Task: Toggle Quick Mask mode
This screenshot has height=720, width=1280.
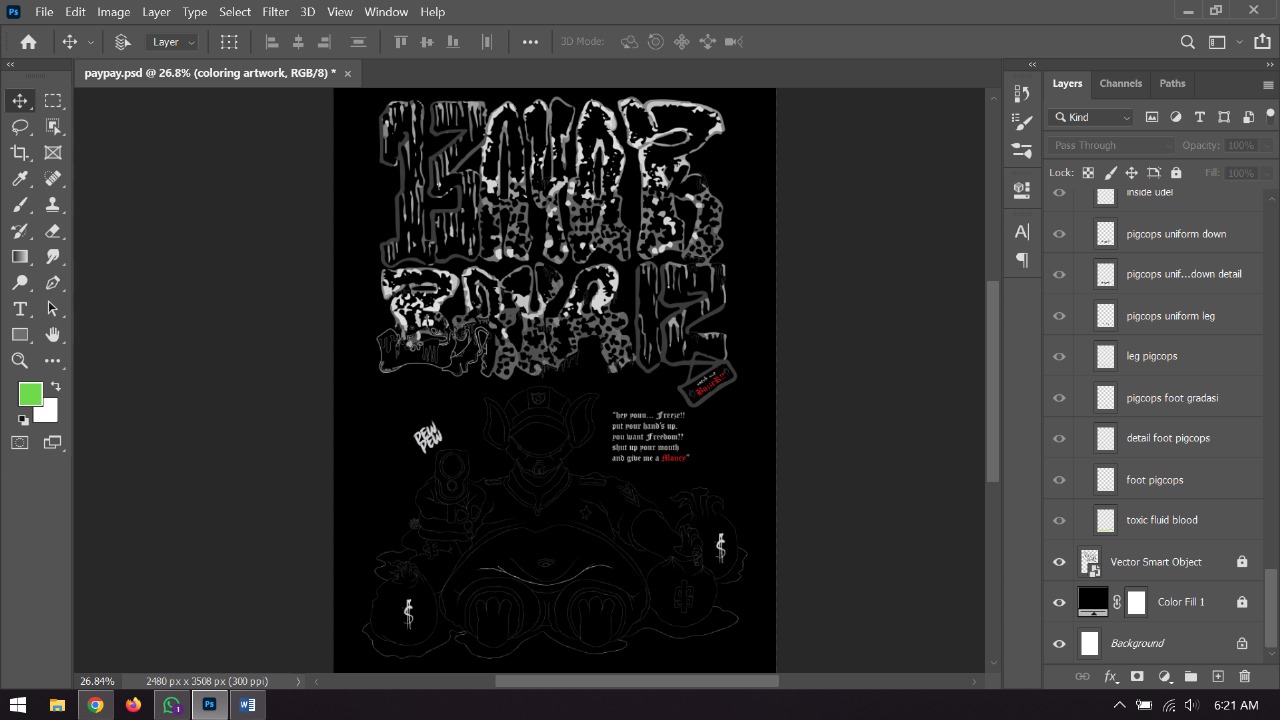Action: click(x=20, y=443)
